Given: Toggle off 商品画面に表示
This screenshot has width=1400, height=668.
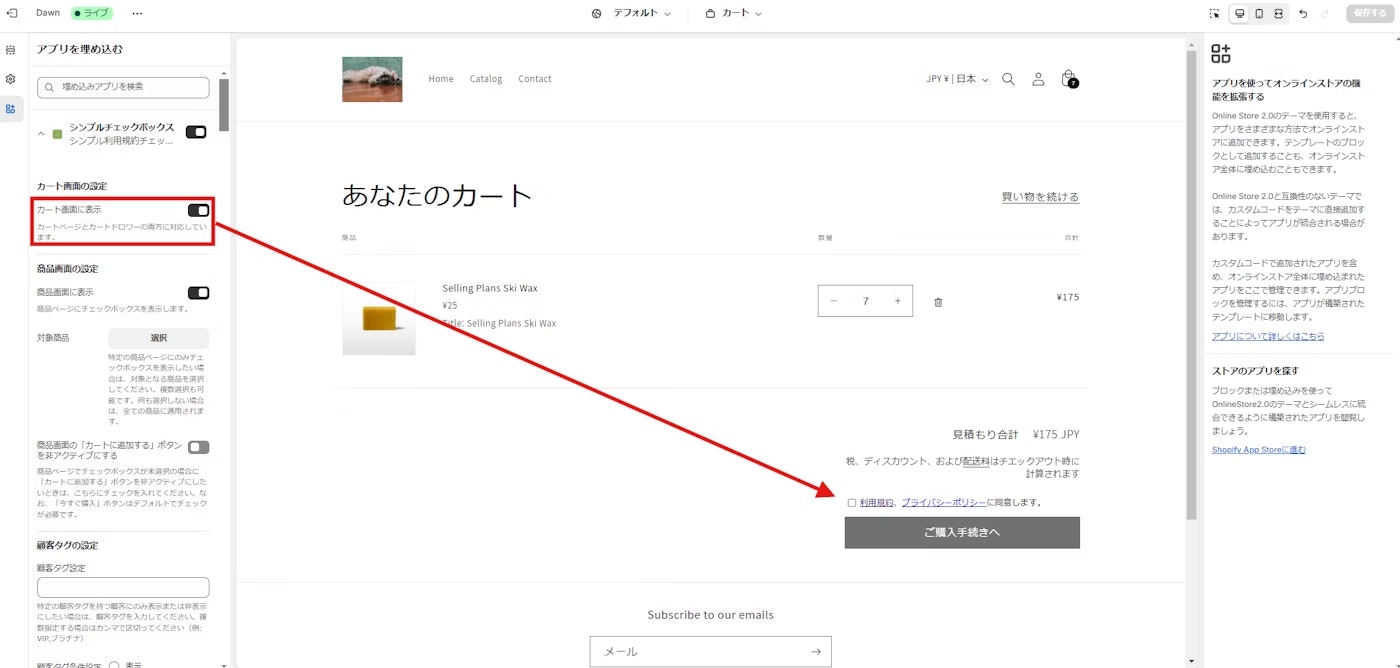Looking at the screenshot, I should (x=198, y=292).
